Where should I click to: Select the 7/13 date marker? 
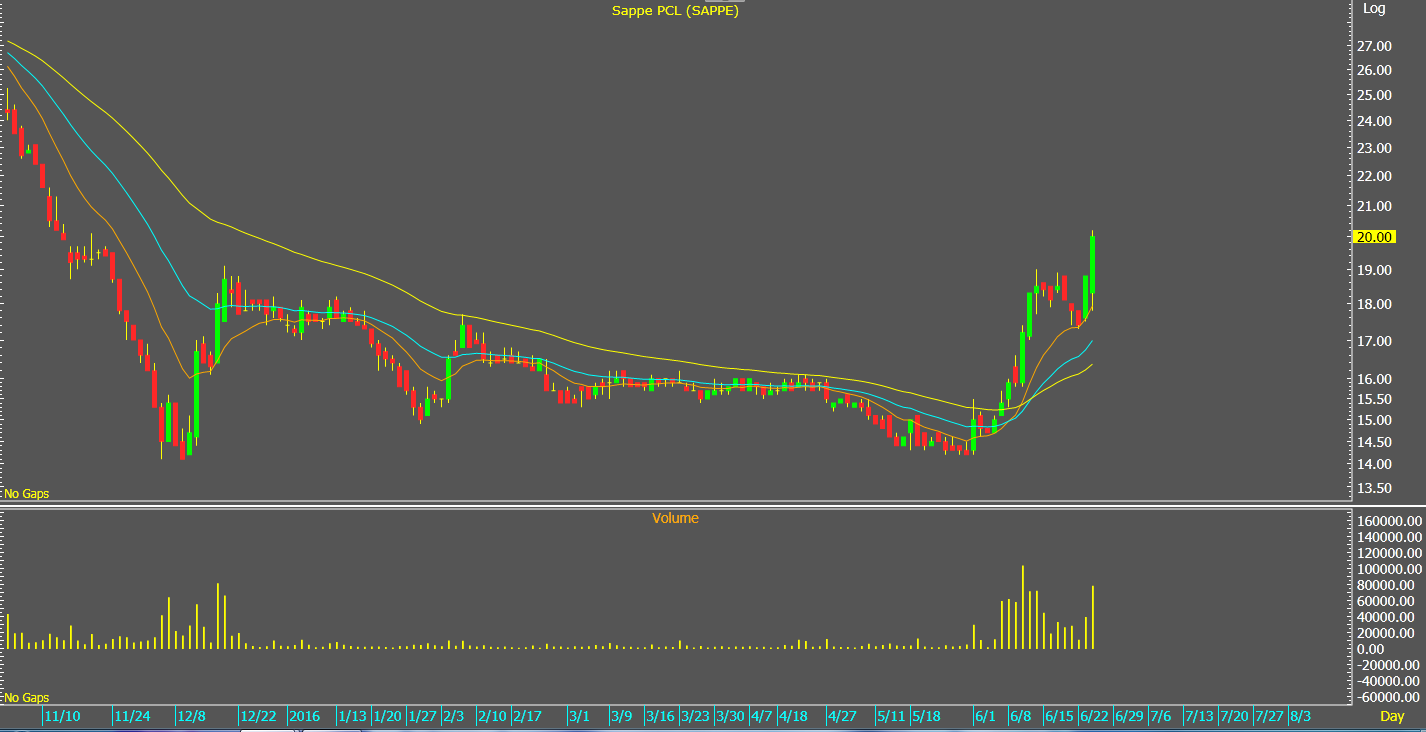click(x=1199, y=717)
